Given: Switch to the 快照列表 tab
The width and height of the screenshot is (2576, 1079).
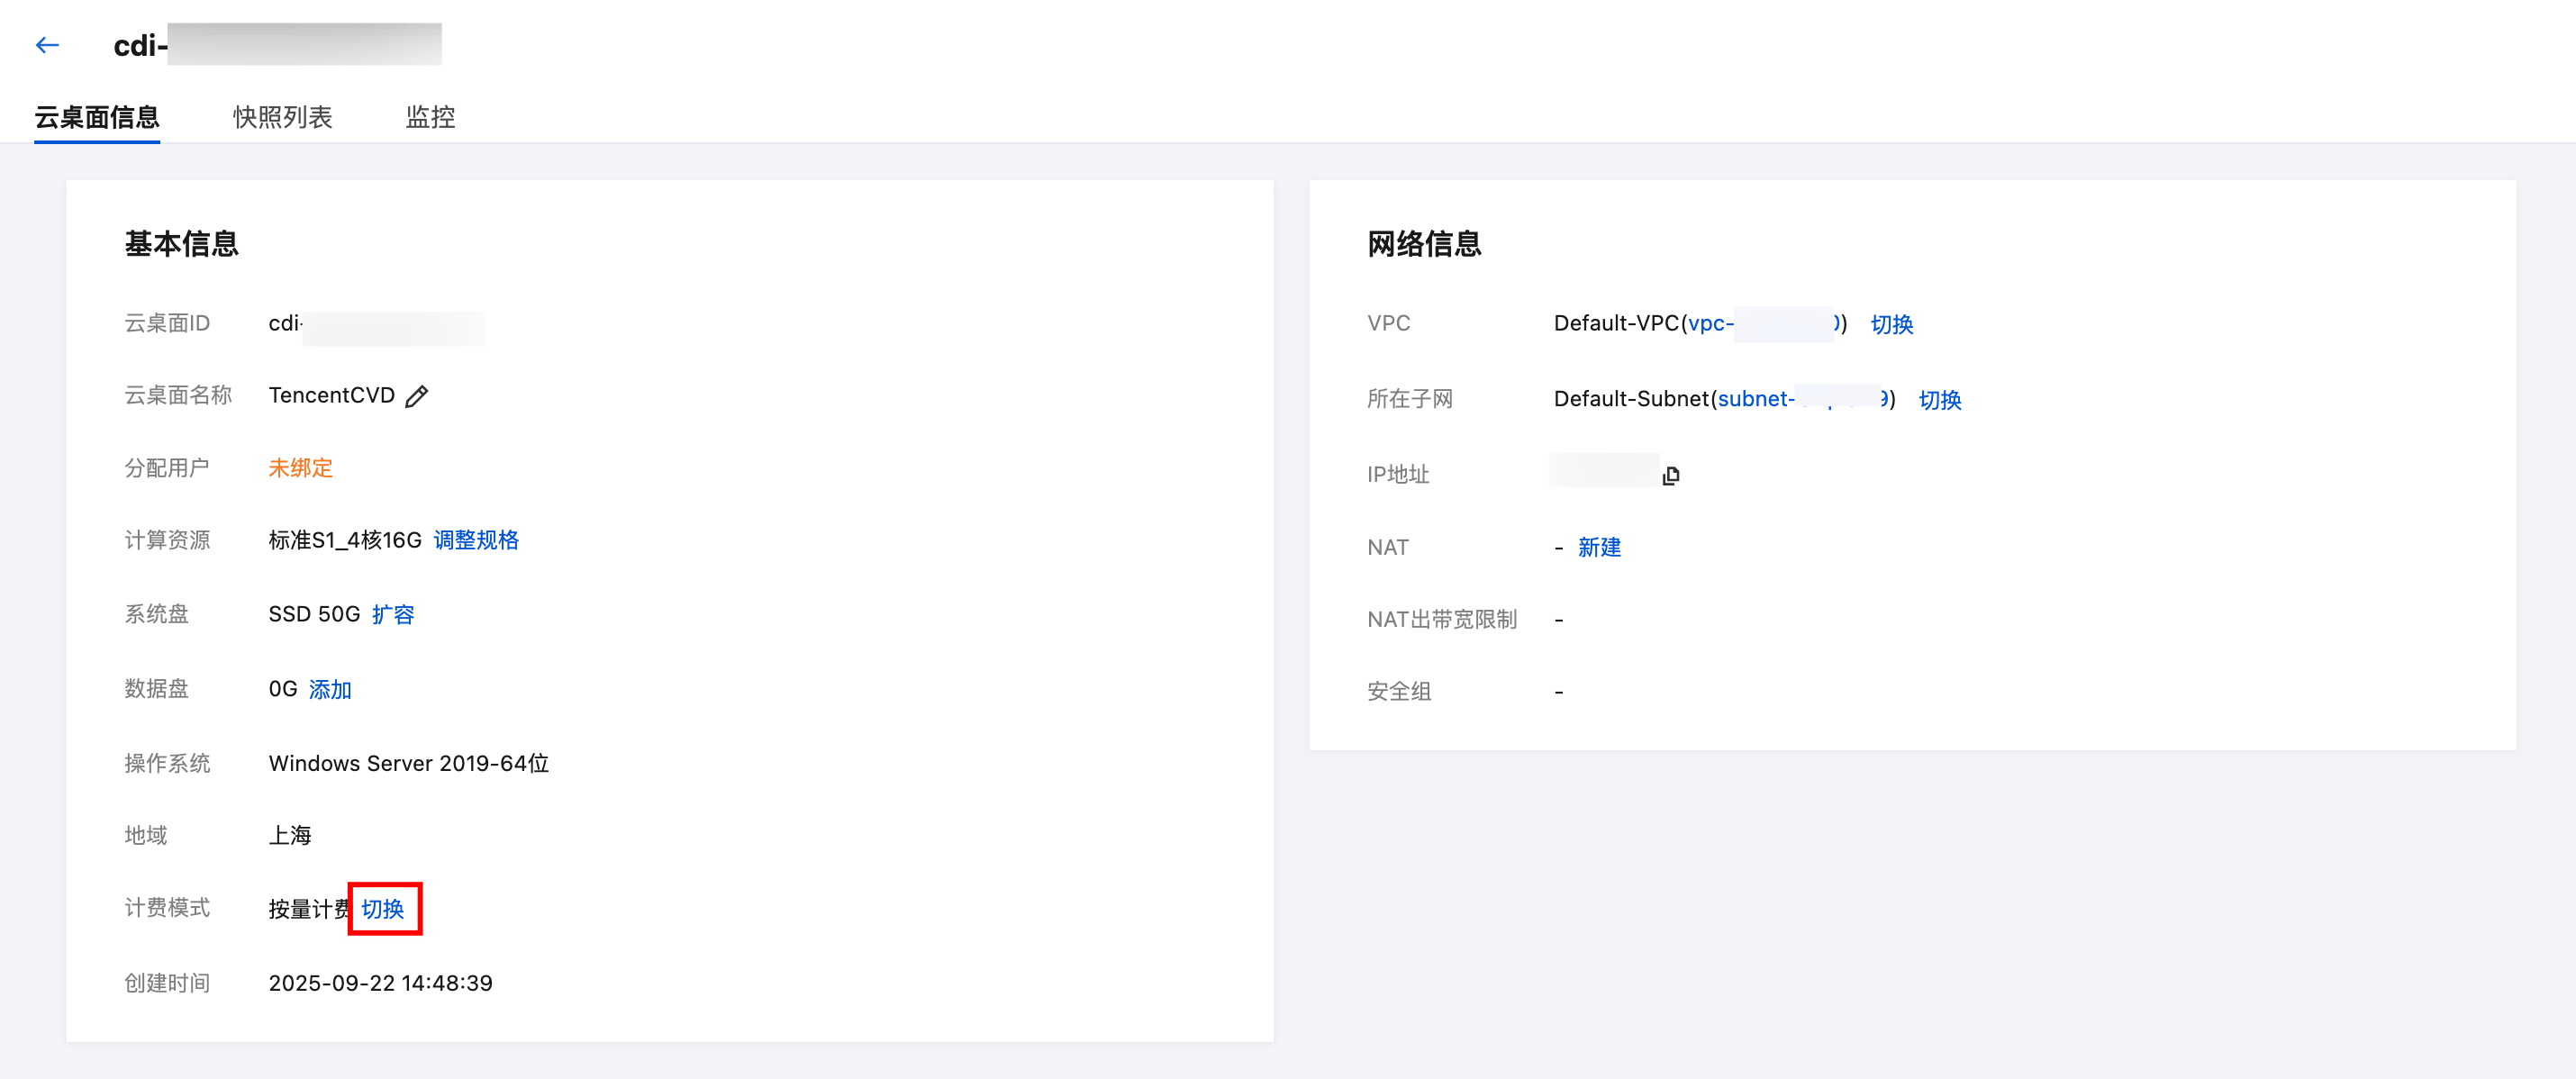Looking at the screenshot, I should tap(282, 117).
